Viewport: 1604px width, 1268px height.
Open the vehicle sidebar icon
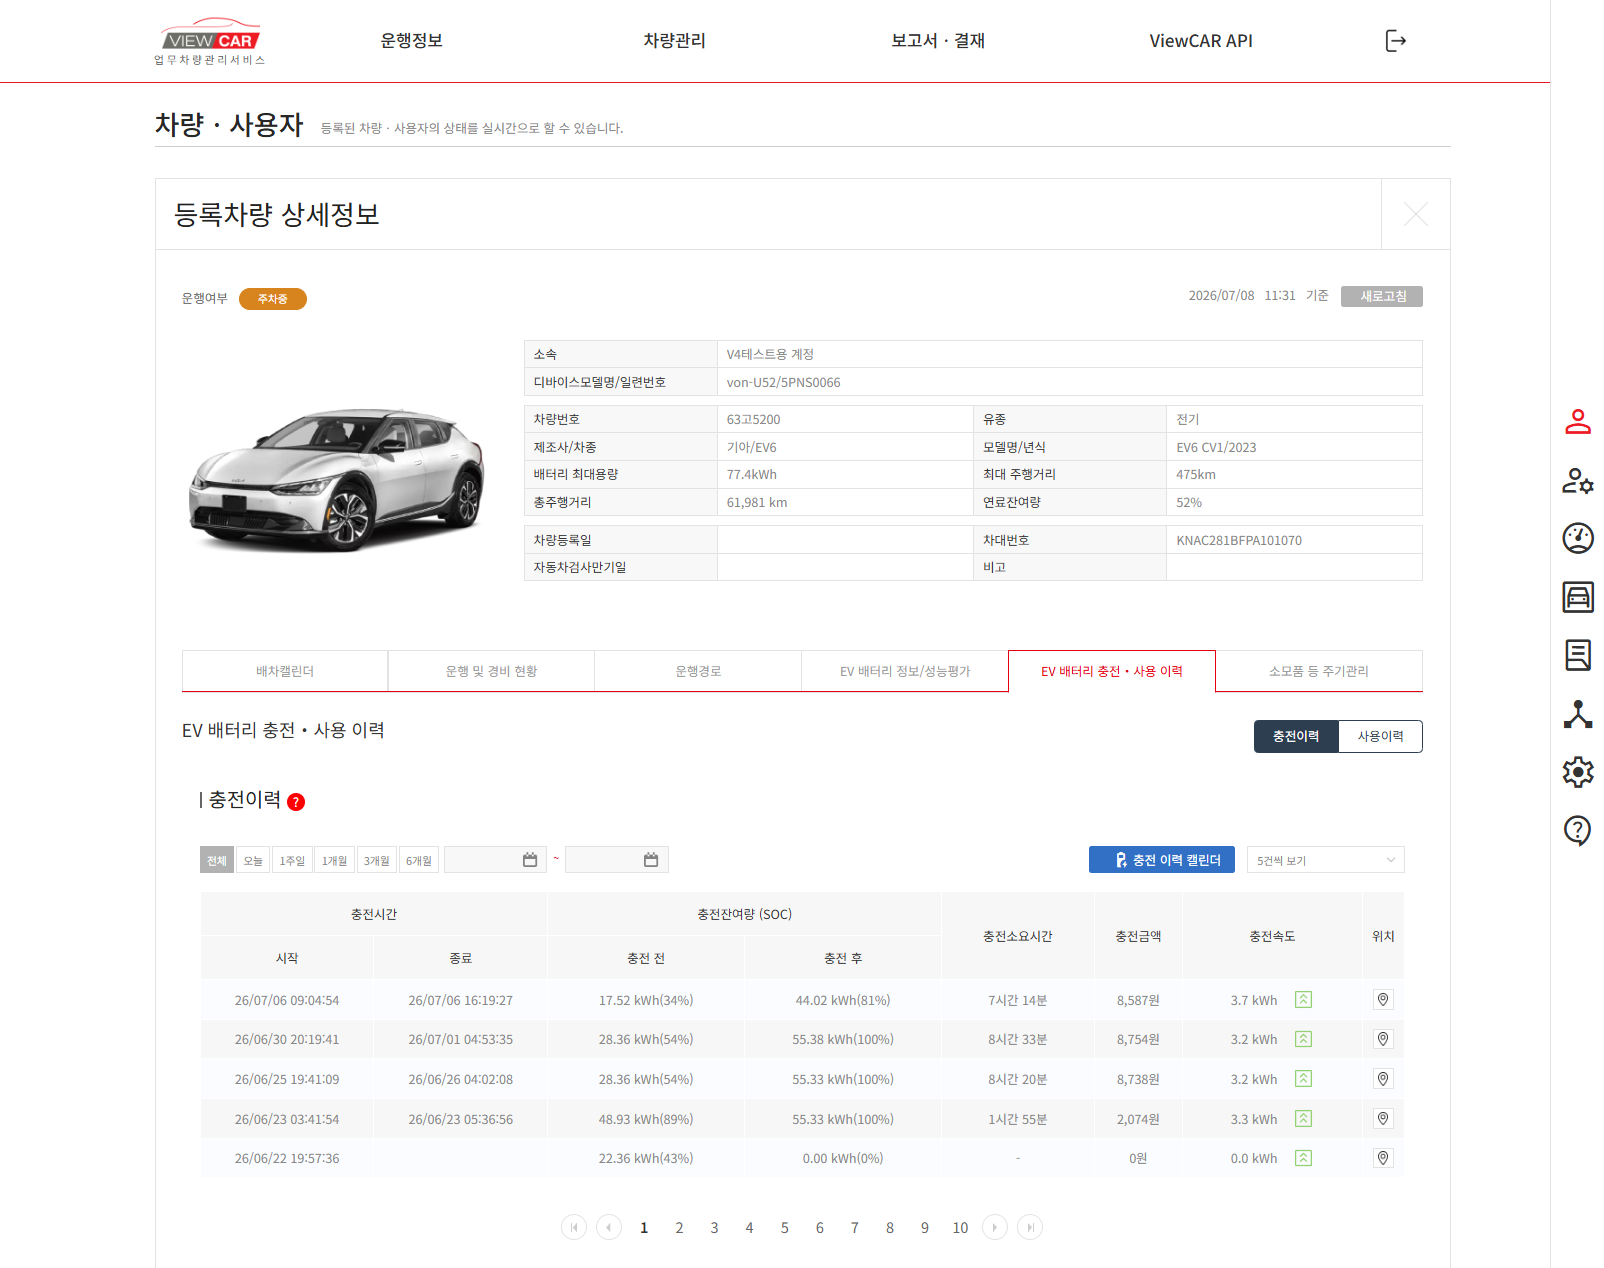click(x=1578, y=597)
